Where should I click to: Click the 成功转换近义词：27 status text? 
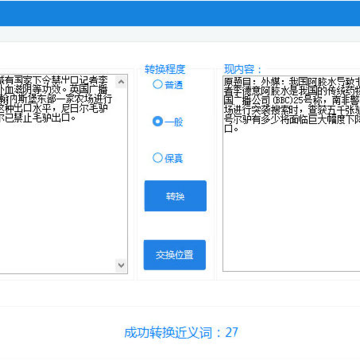[x=181, y=332]
